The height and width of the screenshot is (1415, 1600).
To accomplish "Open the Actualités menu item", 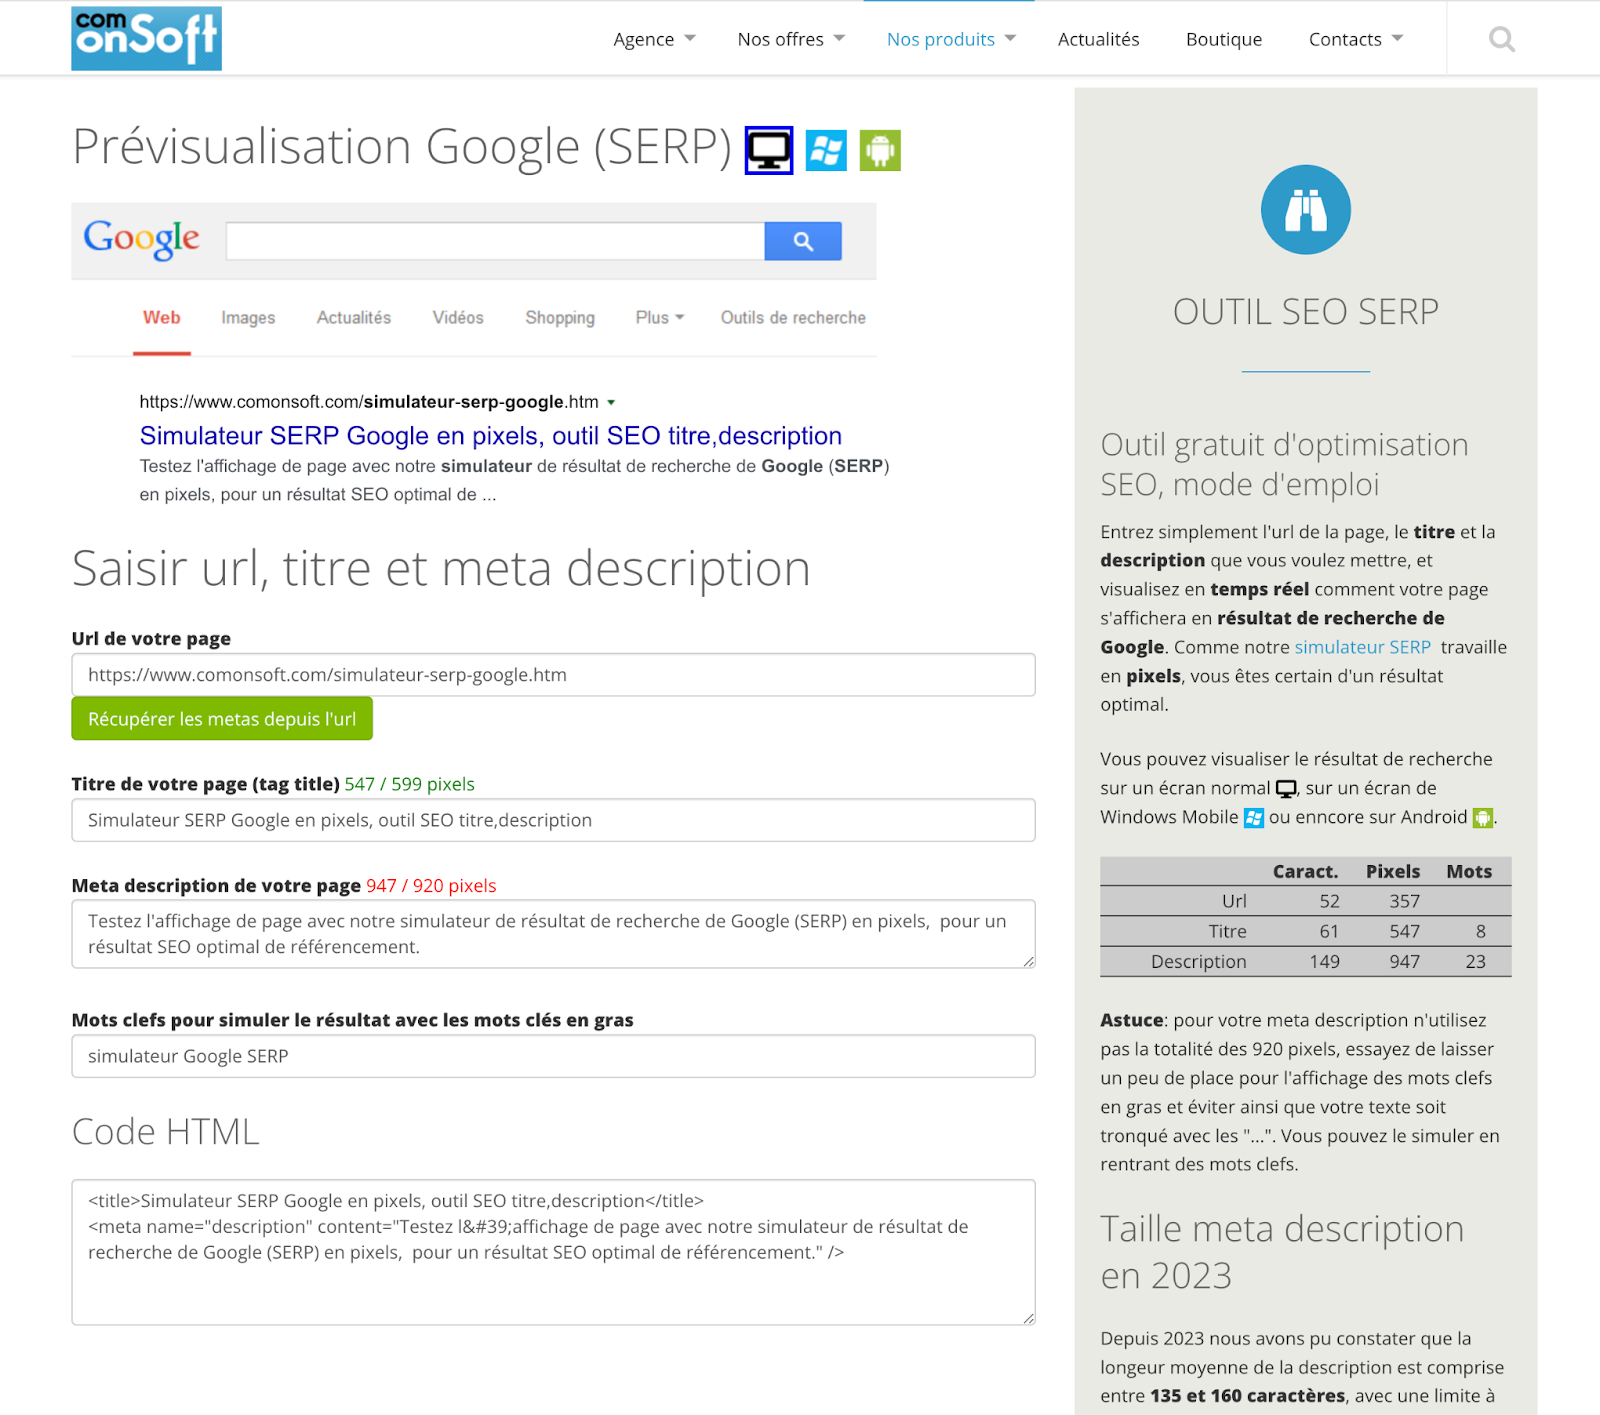I will pyautogui.click(x=1098, y=39).
